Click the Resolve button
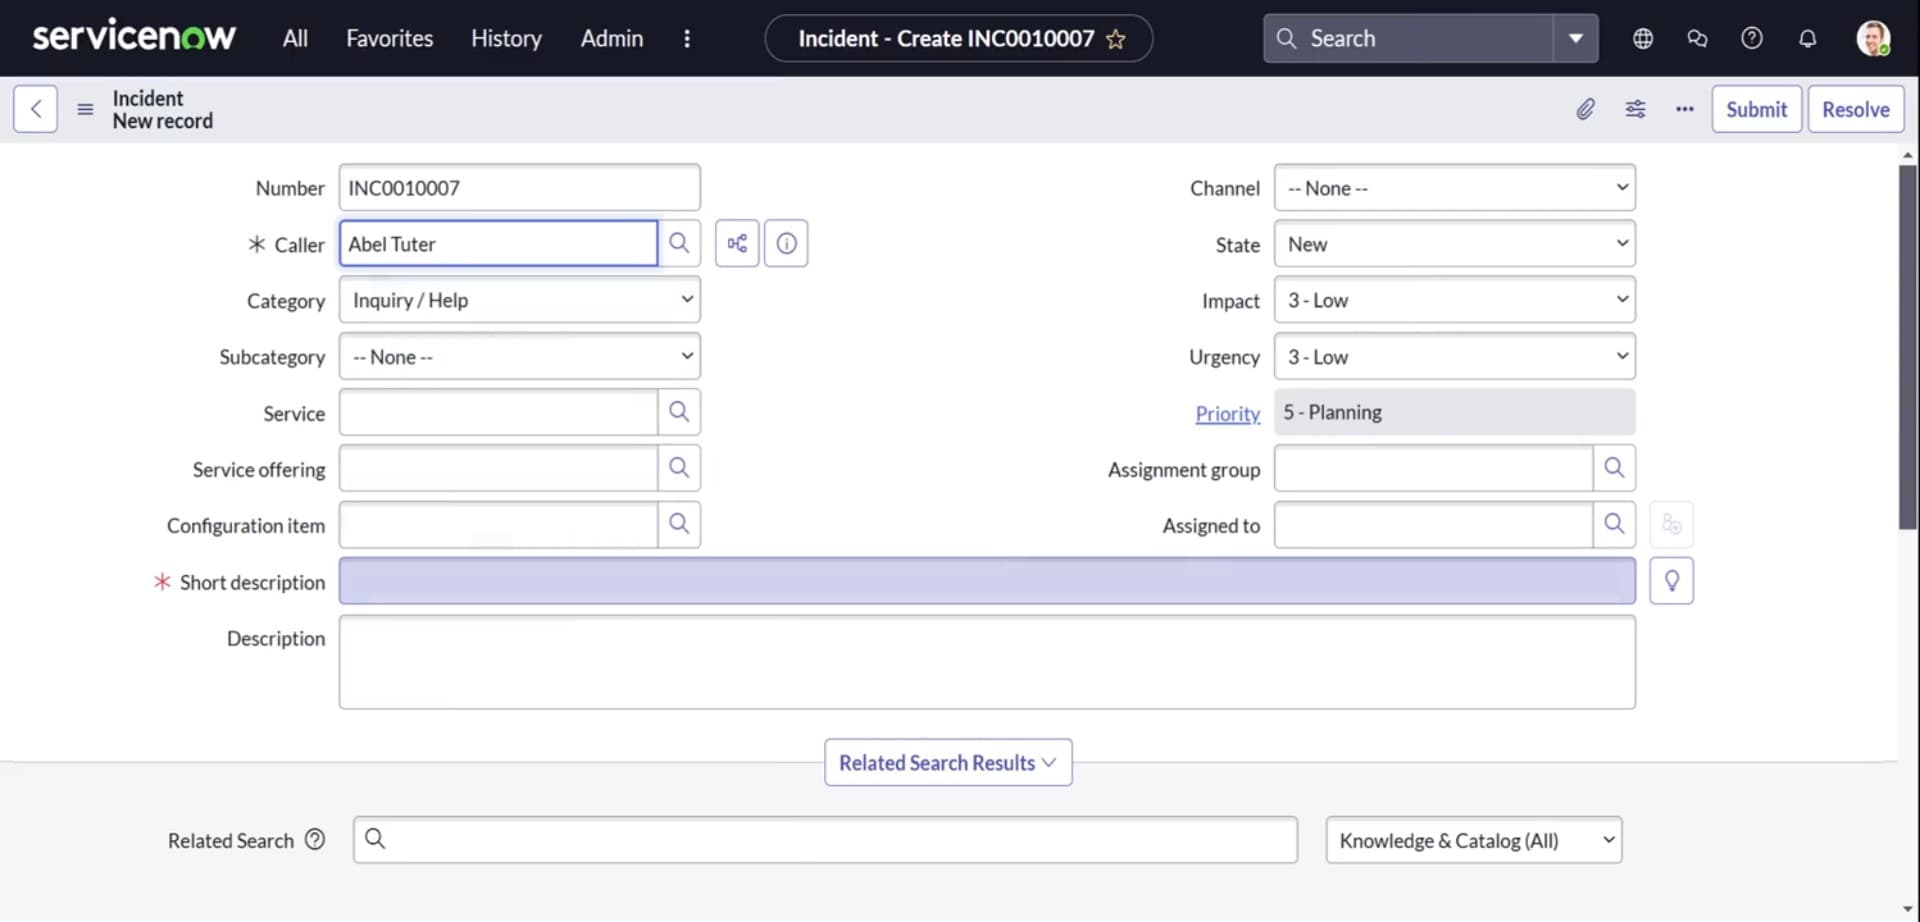This screenshot has height=922, width=1920. (1855, 109)
